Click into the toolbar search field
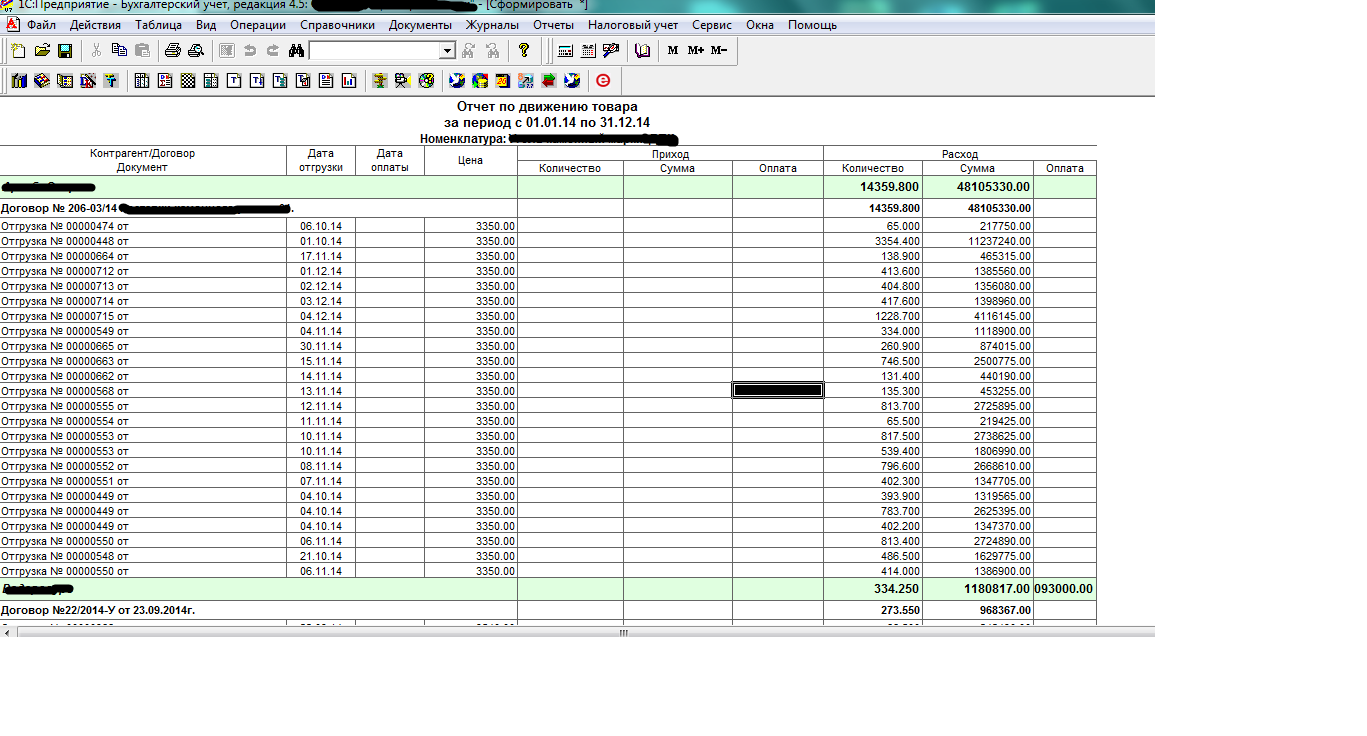Viewport: 1367px width, 736px height. click(x=374, y=51)
